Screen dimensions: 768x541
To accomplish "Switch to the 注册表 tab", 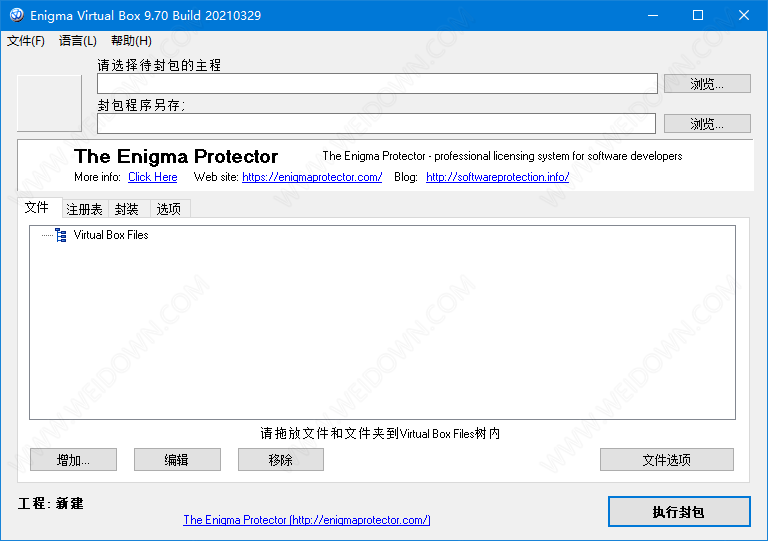I will click(85, 210).
